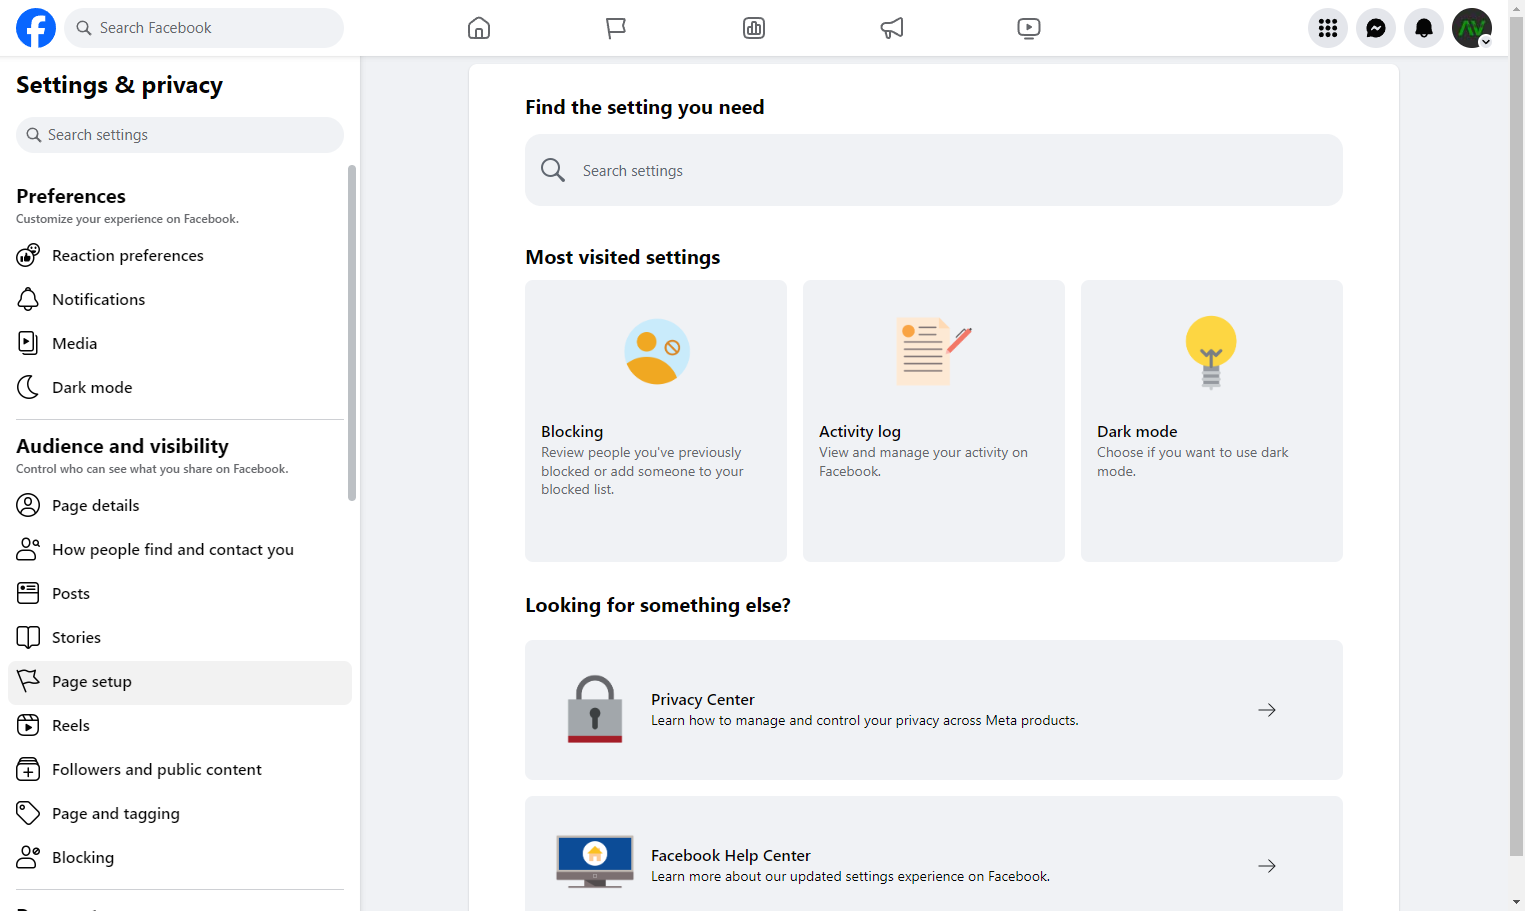This screenshot has width=1525, height=911.
Task: Open the Blocking card in most visited
Action: [656, 421]
